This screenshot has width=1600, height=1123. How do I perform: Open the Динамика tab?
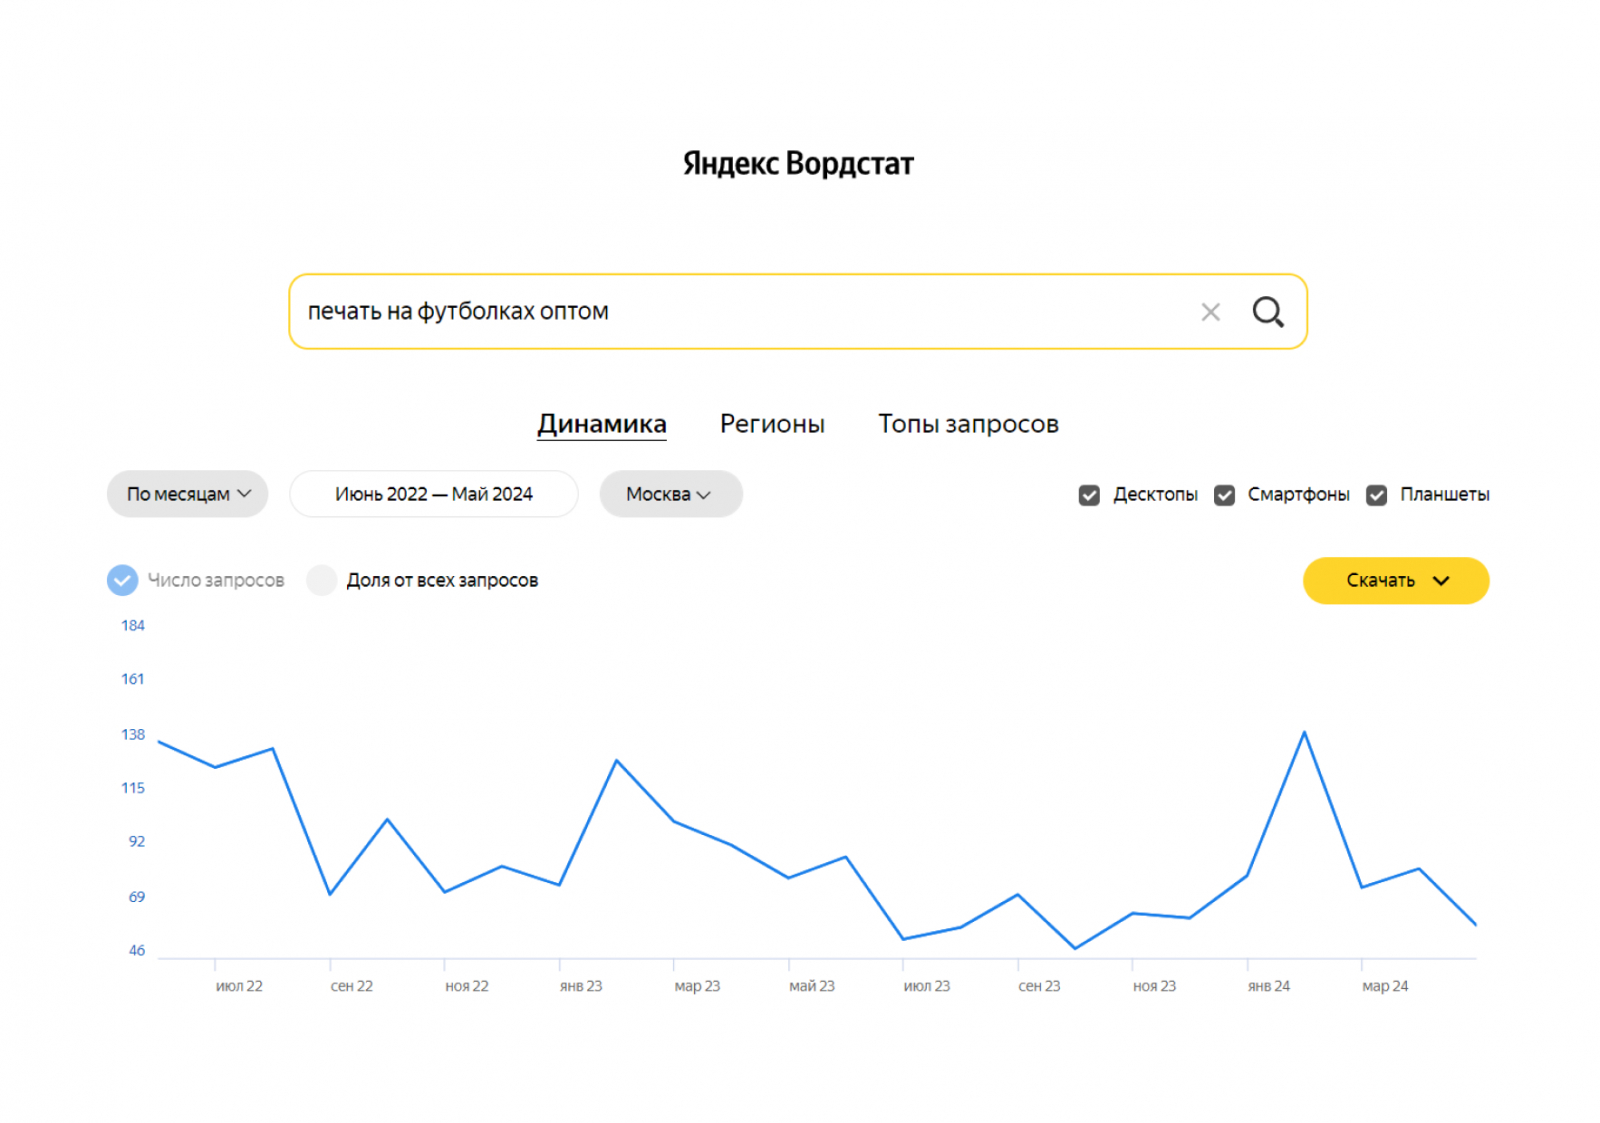coord(602,424)
